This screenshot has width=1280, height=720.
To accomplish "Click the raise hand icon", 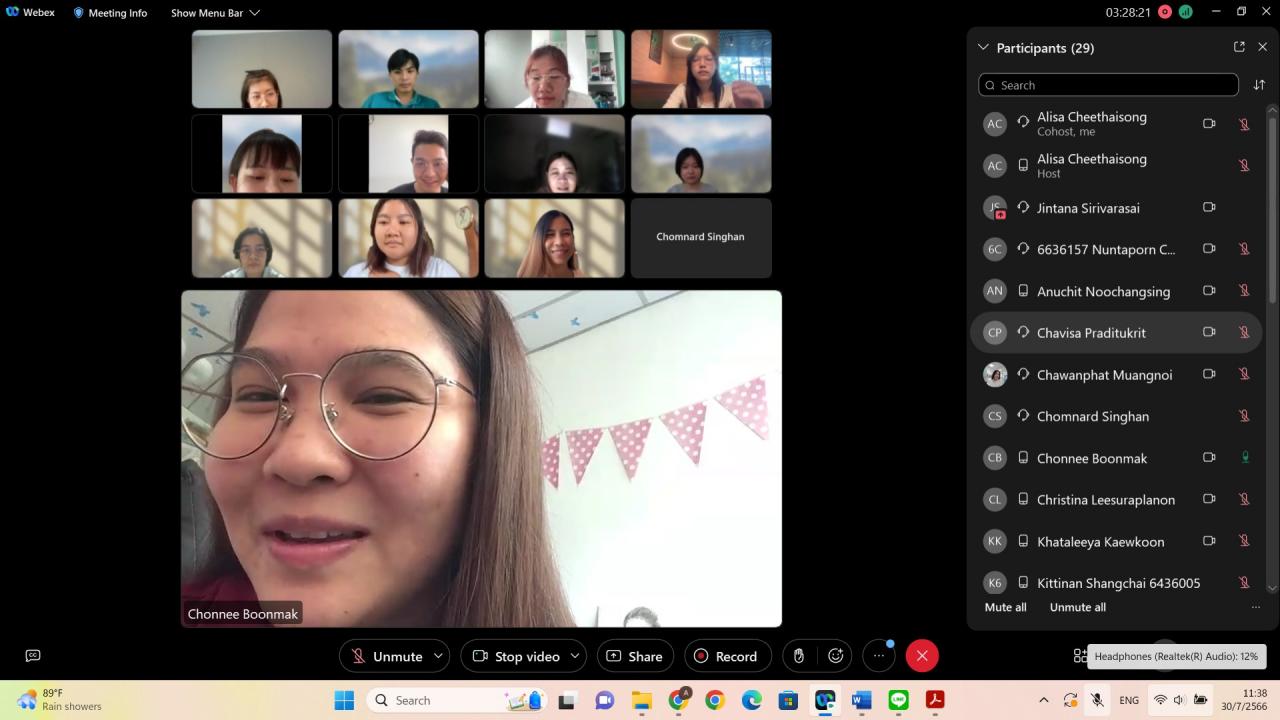I will coord(799,656).
